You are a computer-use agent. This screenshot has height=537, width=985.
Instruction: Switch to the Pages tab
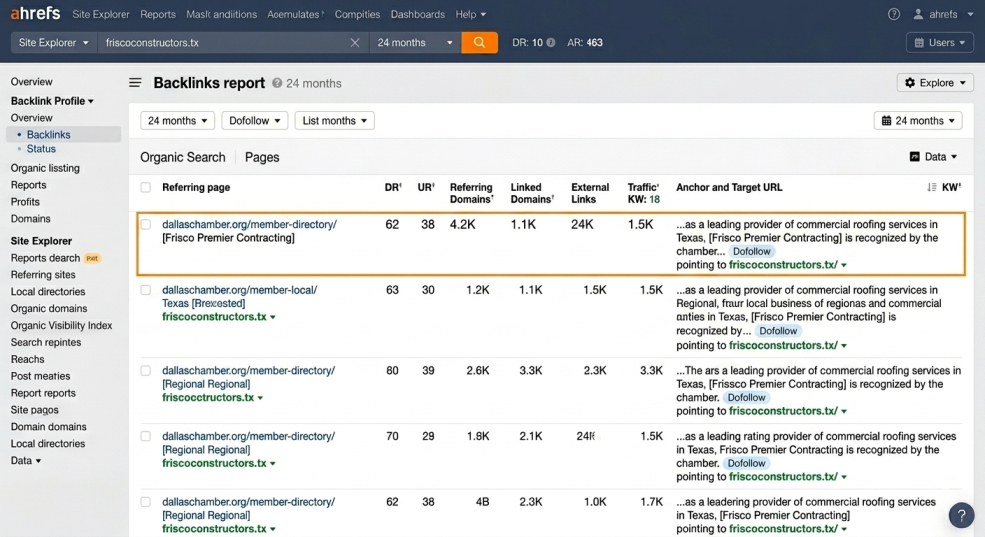262,157
